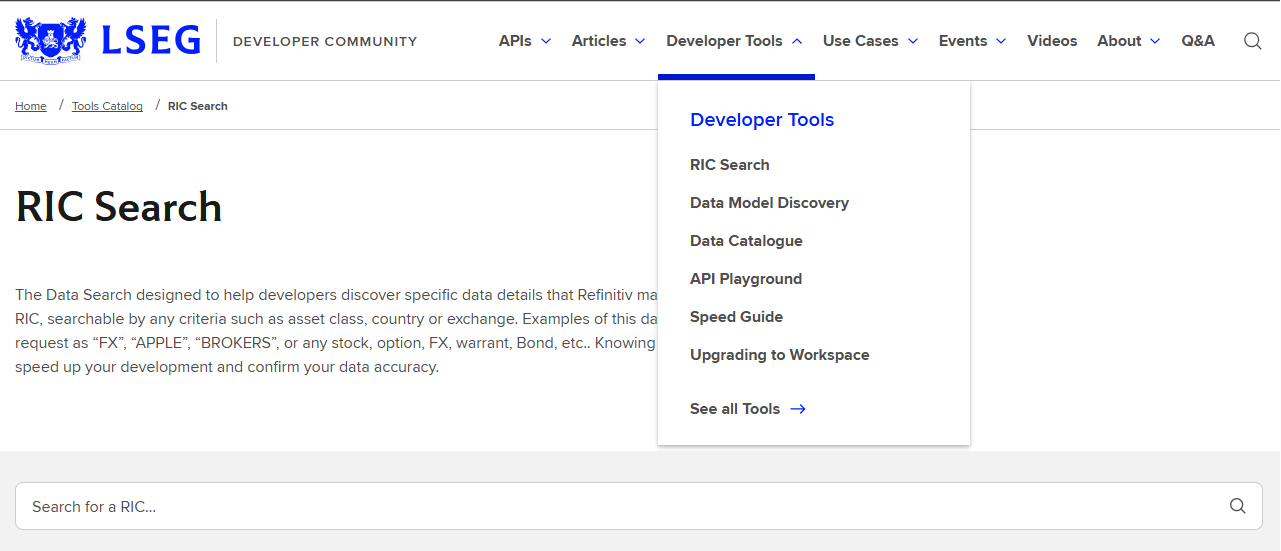
Task: Select RIC Search from the menu
Action: tap(730, 165)
